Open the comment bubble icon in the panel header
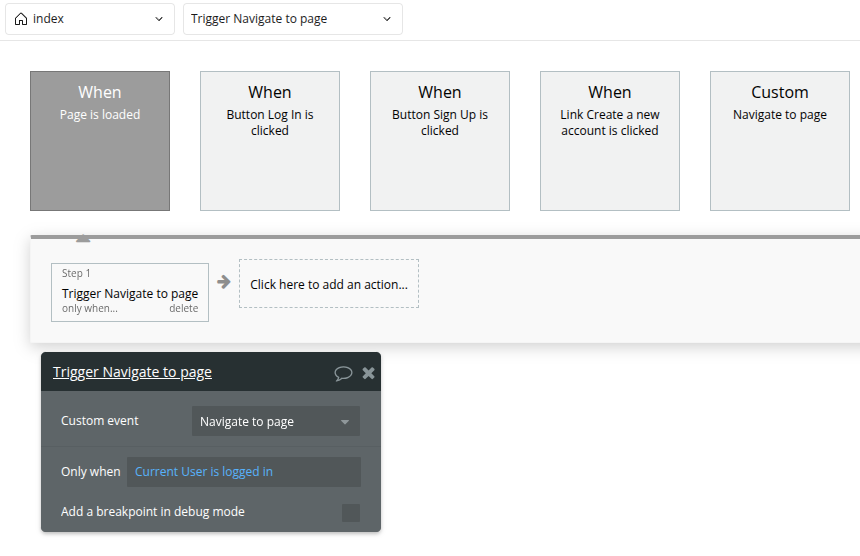Viewport: 860px width, 556px height. (x=343, y=373)
